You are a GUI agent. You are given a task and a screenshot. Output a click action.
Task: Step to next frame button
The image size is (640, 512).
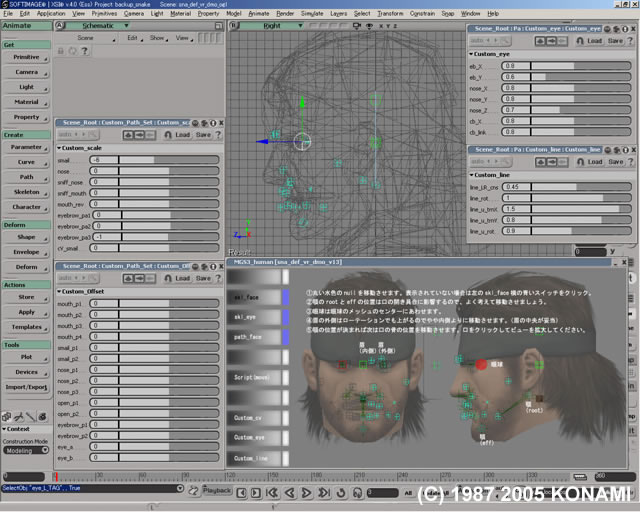[256, 493]
